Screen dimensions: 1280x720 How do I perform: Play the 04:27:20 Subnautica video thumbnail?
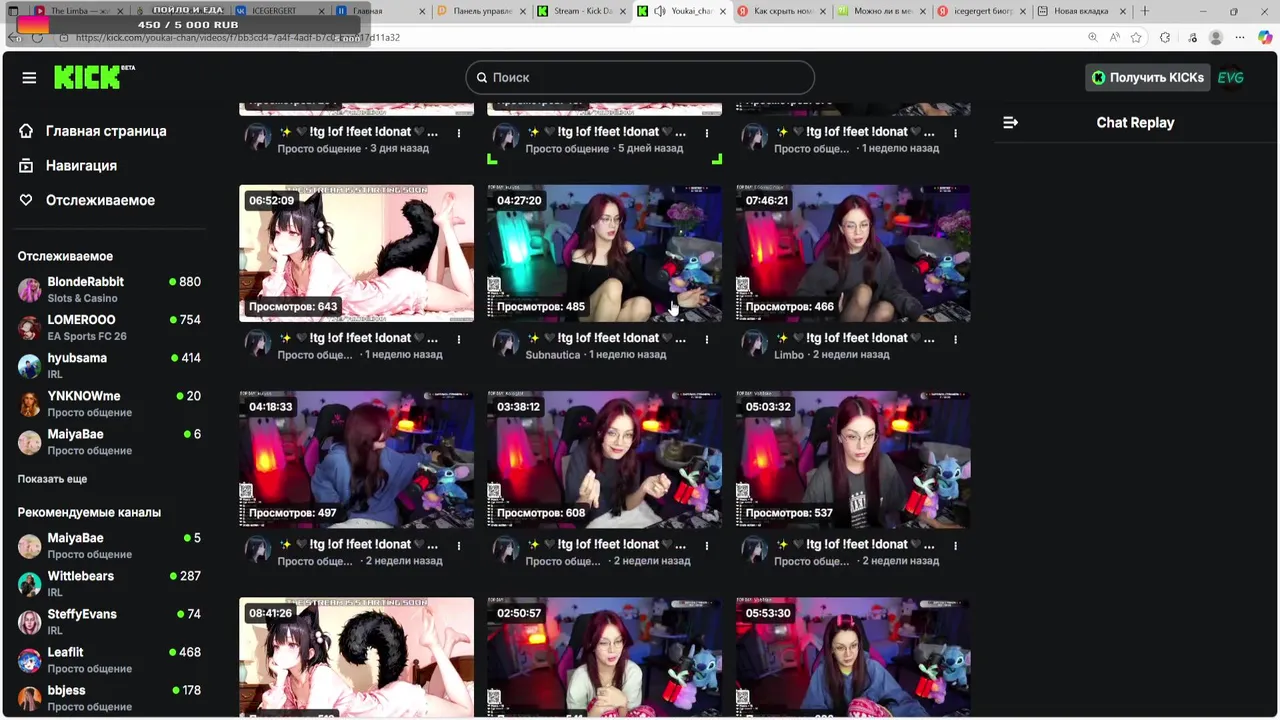tap(604, 252)
